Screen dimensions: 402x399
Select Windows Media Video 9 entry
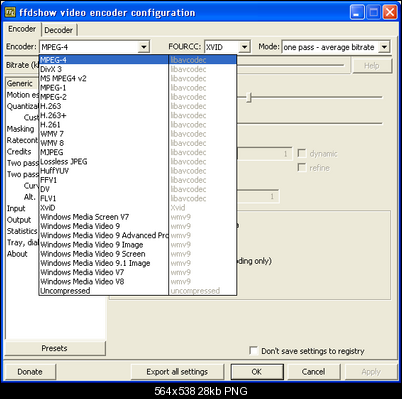138,226
